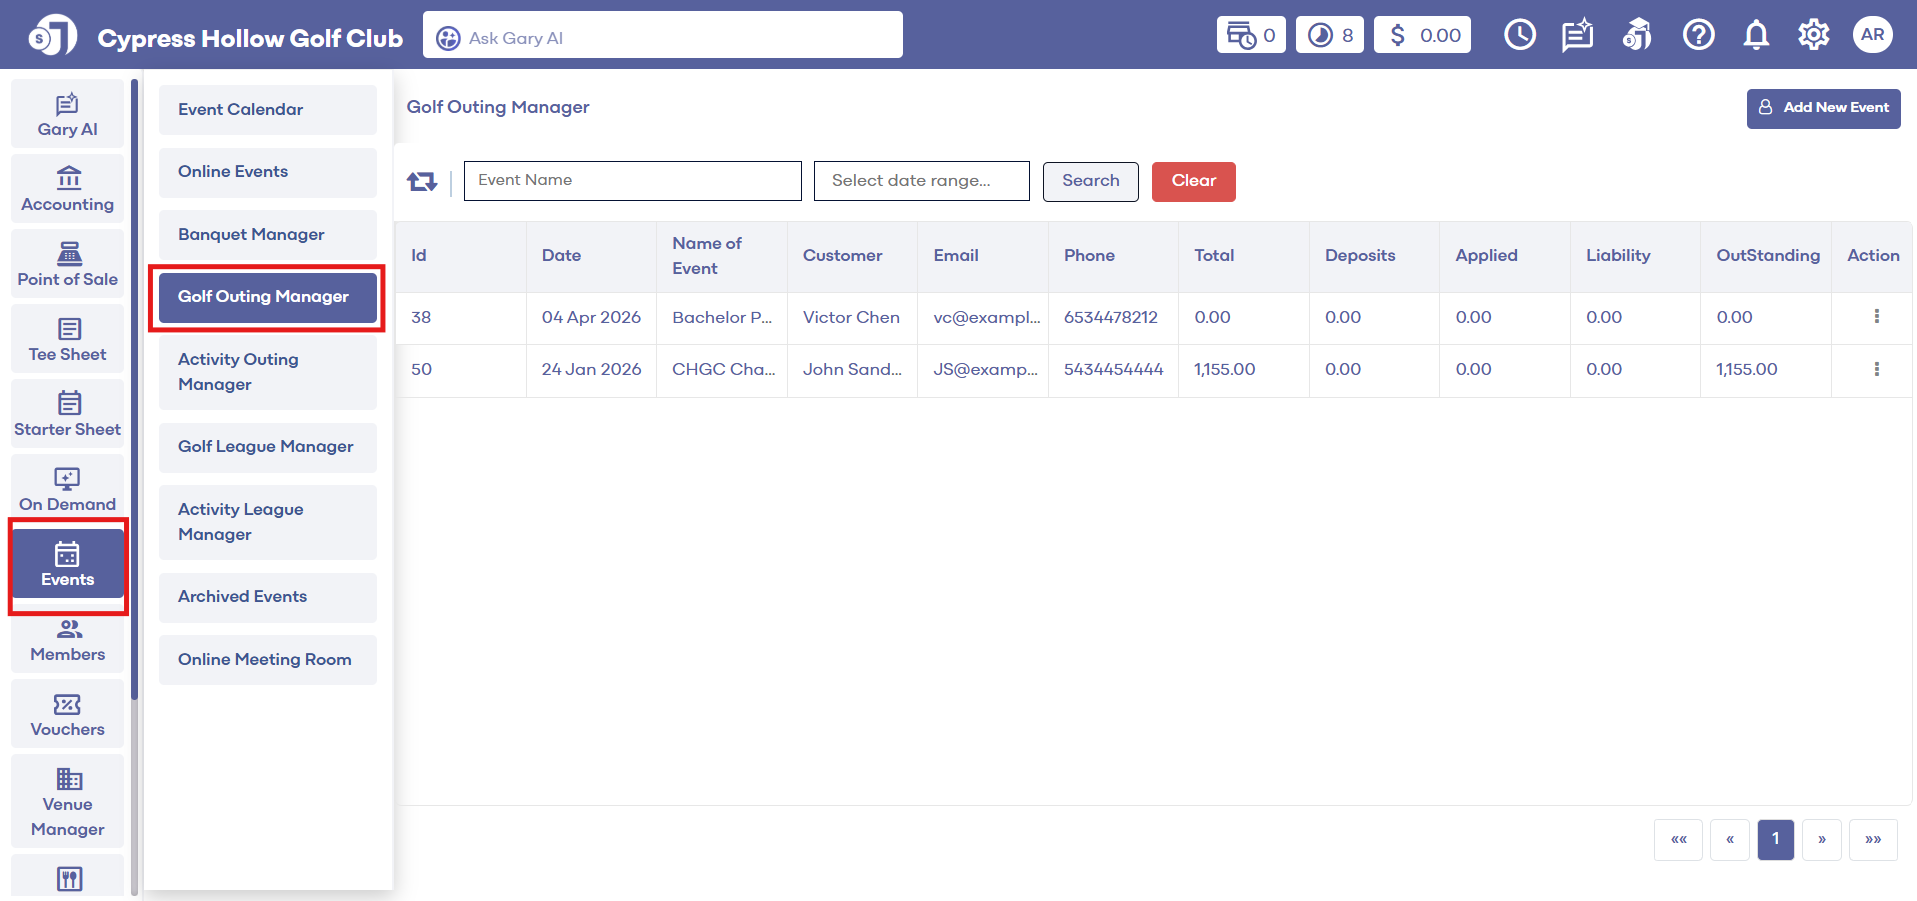Viewport: 1917px width, 901px height.
Task: Open Point of Sale in sidebar
Action: click(68, 265)
